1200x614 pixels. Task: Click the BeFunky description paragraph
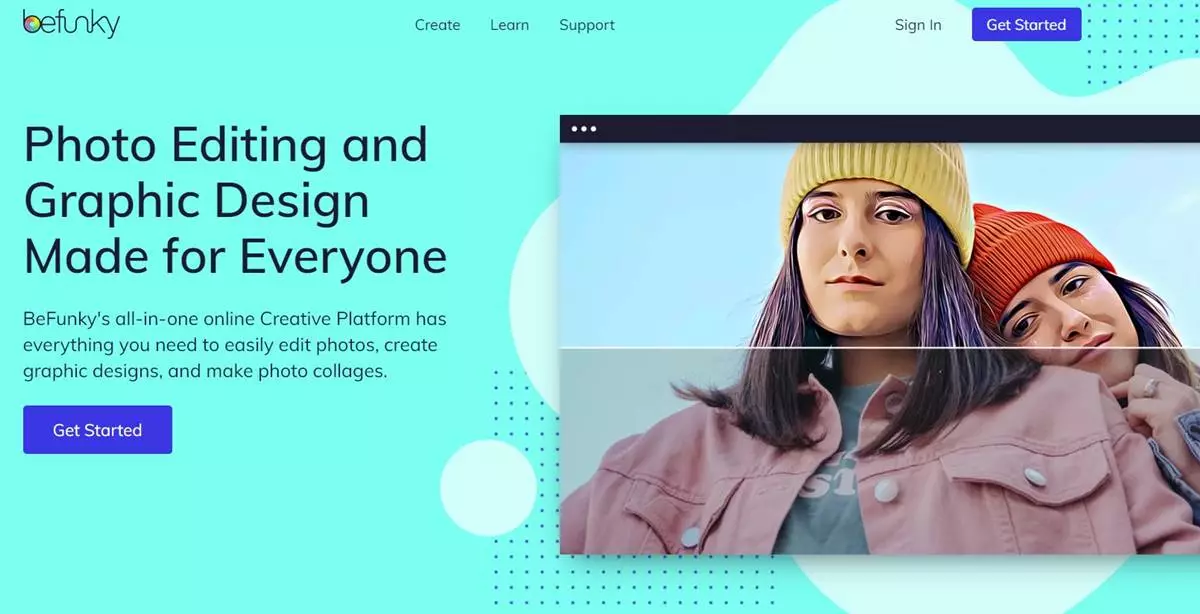(x=235, y=345)
